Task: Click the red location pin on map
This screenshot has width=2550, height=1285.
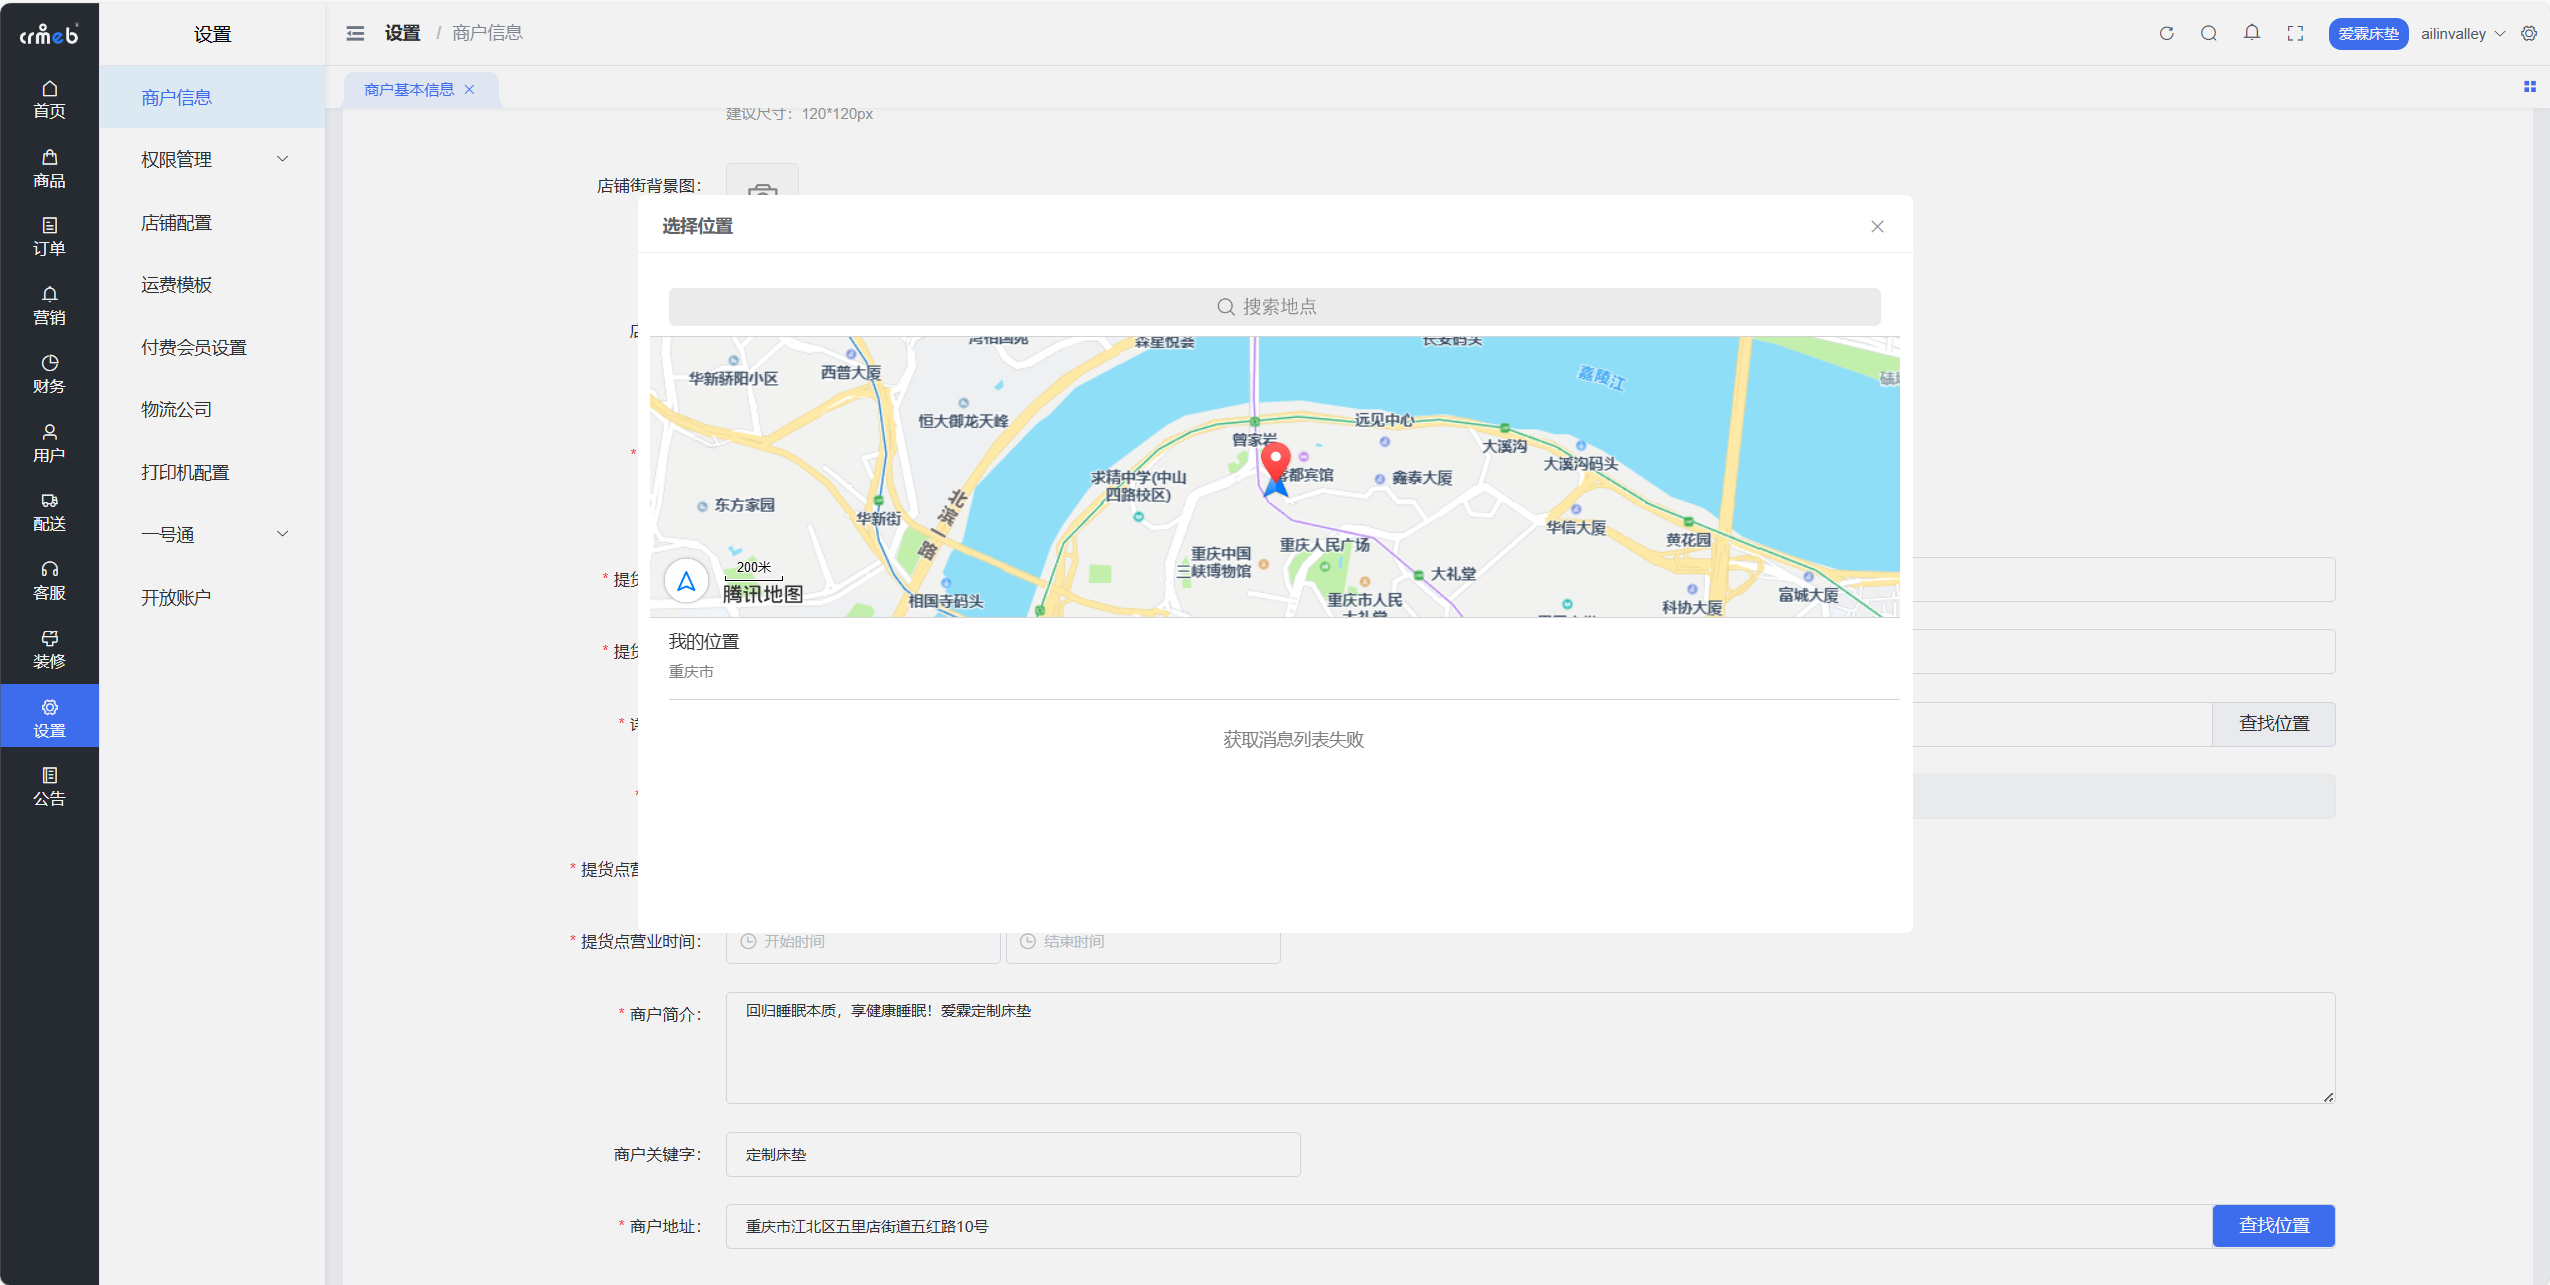Action: click(1275, 463)
